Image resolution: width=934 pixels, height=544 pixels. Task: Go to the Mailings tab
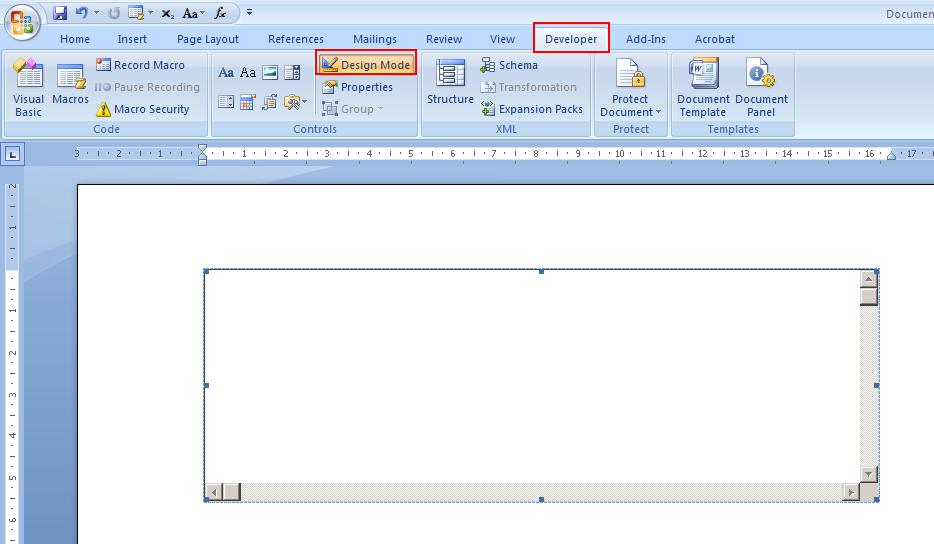coord(375,39)
